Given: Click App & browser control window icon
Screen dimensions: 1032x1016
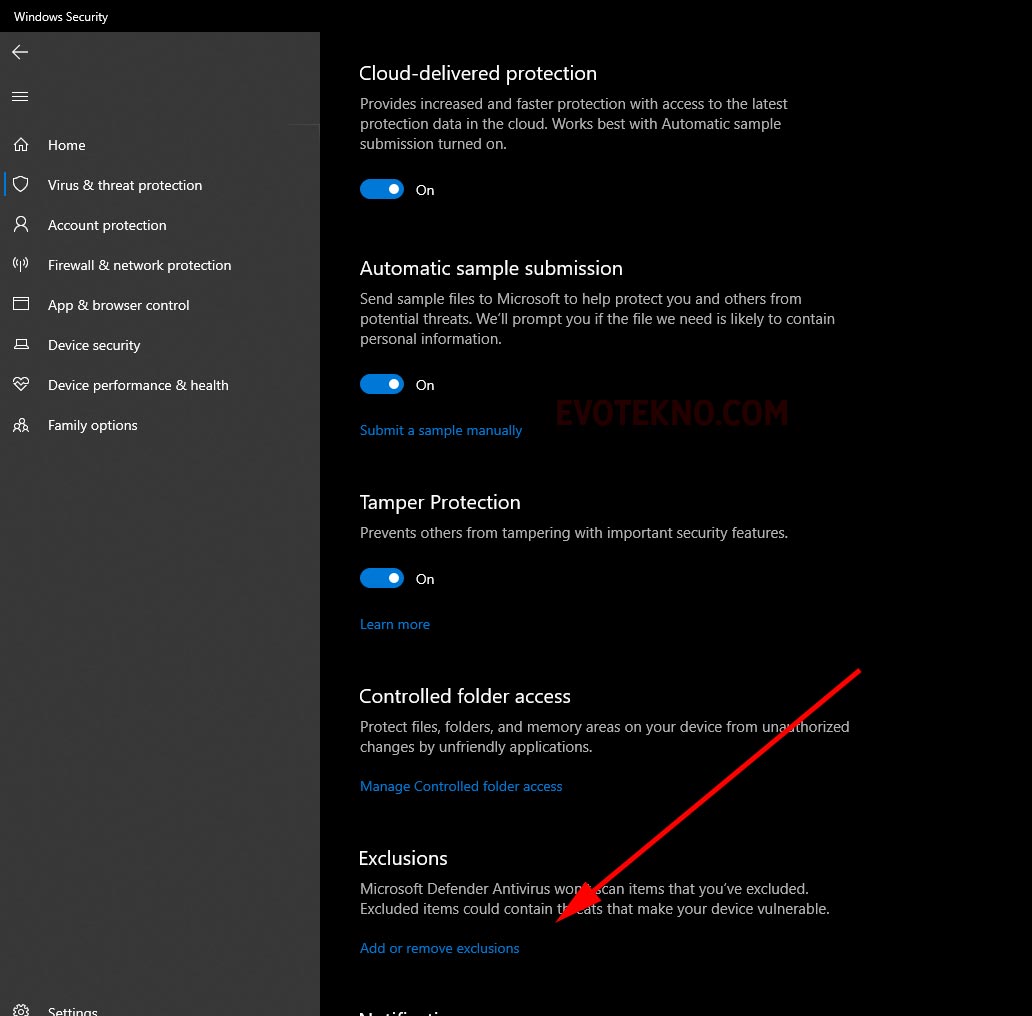Looking at the screenshot, I should (x=21, y=305).
